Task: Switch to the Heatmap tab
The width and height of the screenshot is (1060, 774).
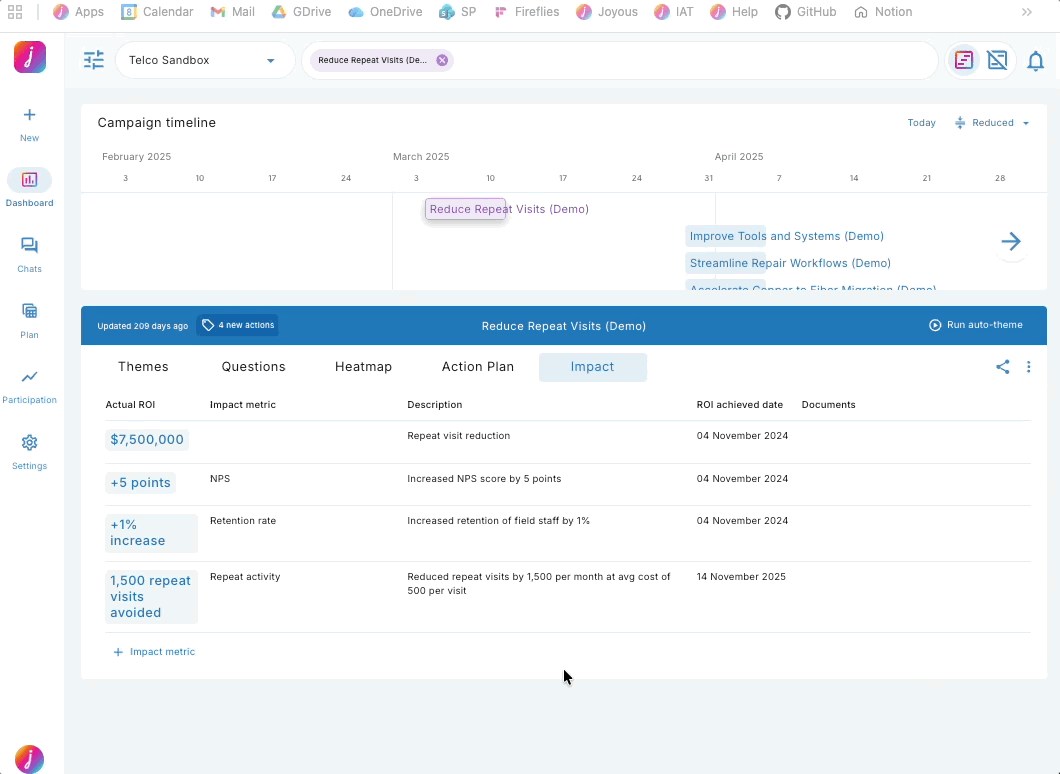Action: [x=363, y=367]
